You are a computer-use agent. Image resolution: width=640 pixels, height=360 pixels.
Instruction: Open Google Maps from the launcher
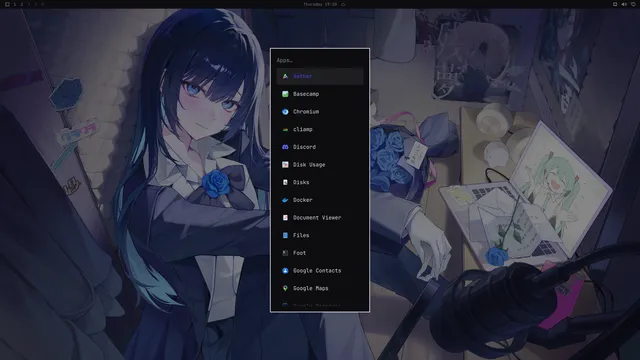[x=320, y=288]
